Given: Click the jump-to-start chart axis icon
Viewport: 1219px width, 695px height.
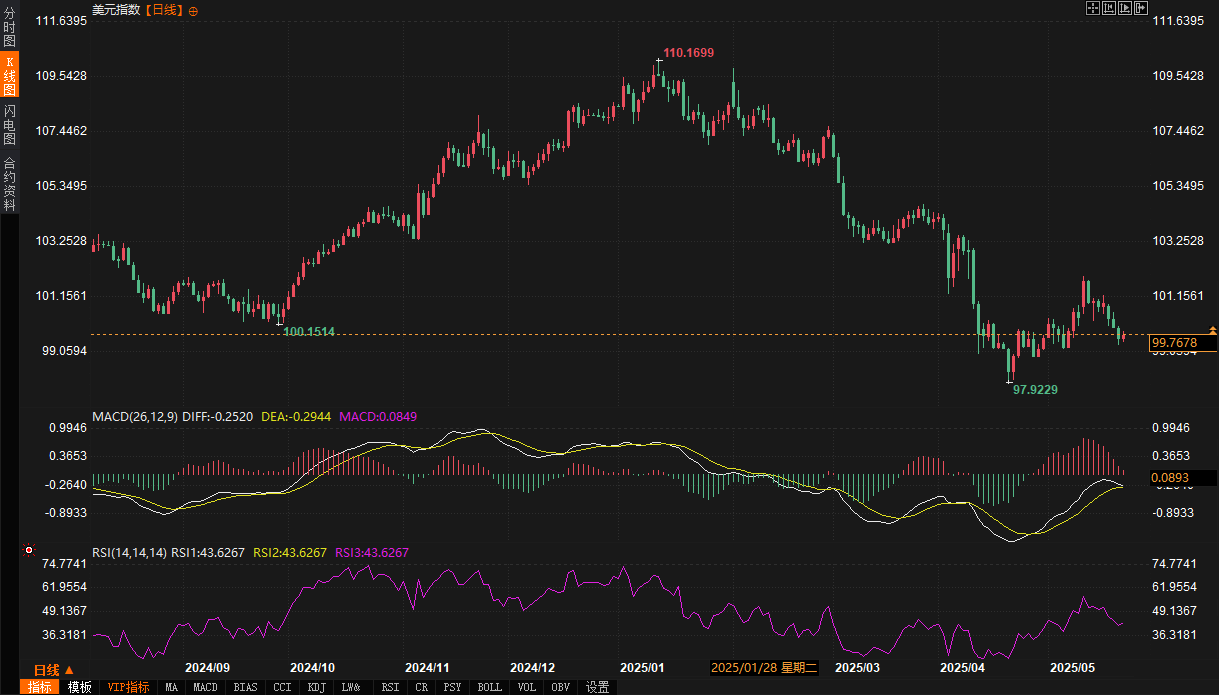Looking at the screenshot, I should 1109,8.
